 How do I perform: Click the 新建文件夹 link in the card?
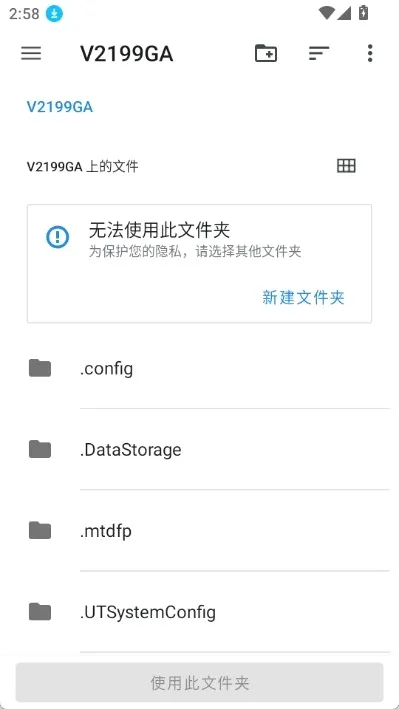click(x=304, y=298)
